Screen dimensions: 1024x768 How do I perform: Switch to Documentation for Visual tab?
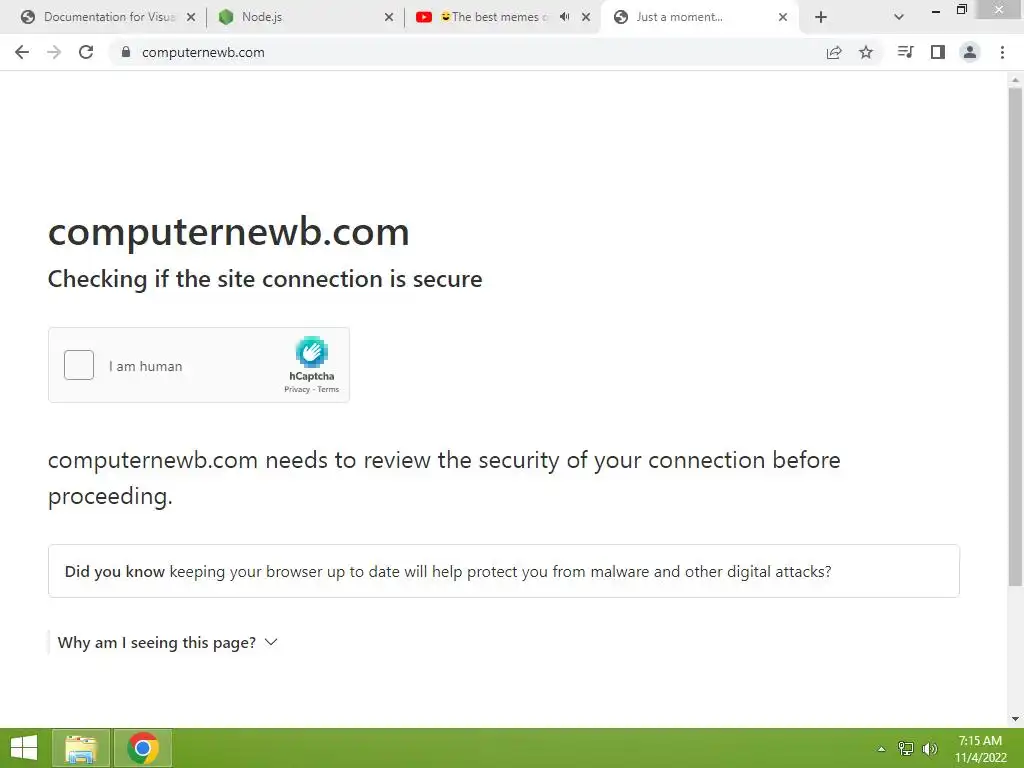point(108,17)
